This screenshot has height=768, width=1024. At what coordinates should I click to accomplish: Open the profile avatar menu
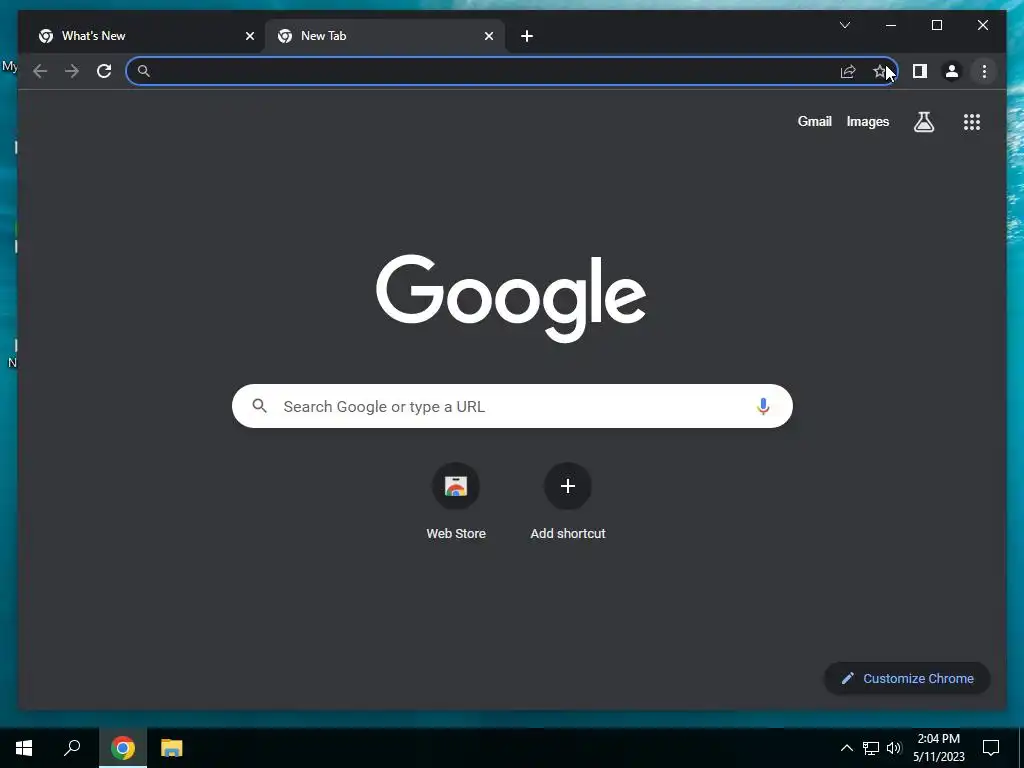(x=952, y=71)
